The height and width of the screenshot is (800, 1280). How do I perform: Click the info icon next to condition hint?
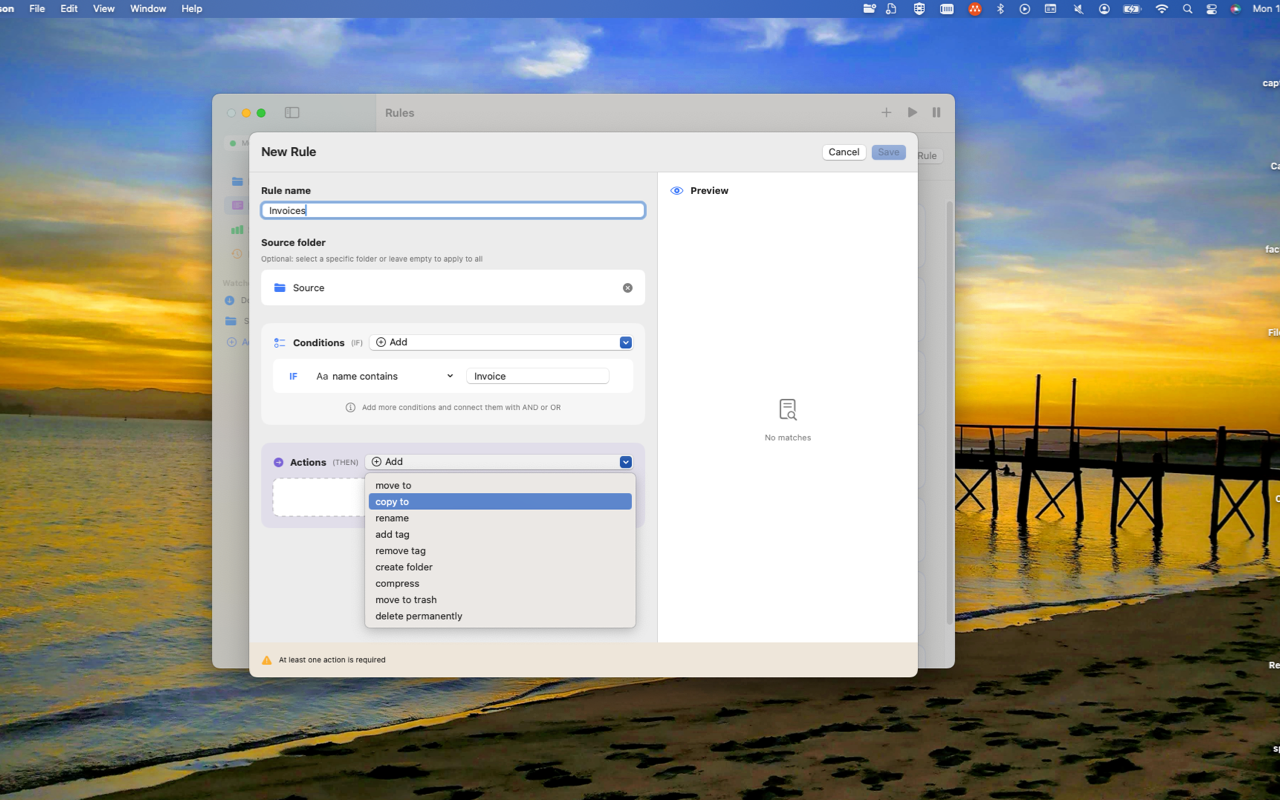351,407
